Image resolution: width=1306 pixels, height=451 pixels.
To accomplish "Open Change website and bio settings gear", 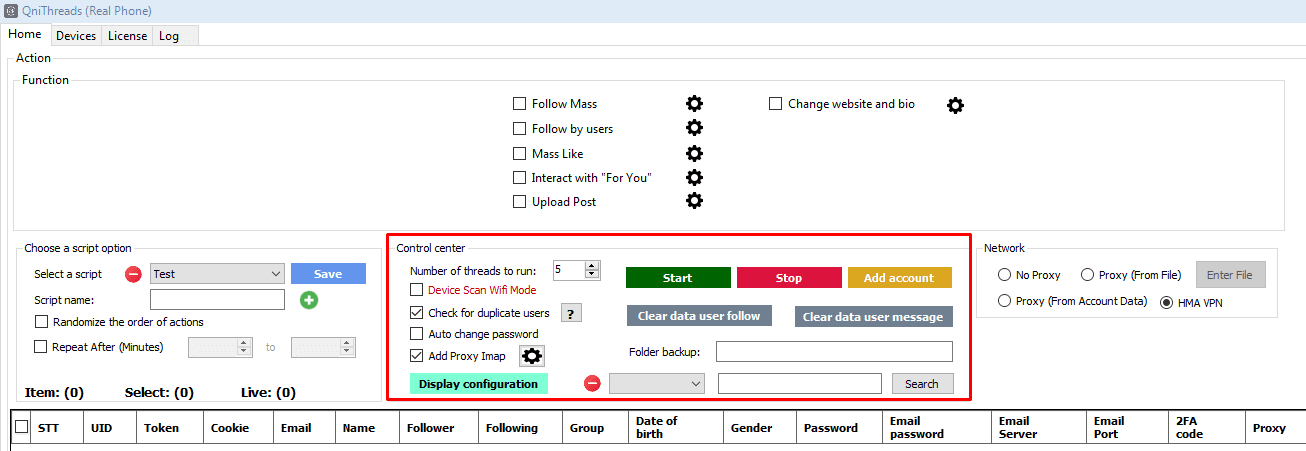I will [955, 105].
